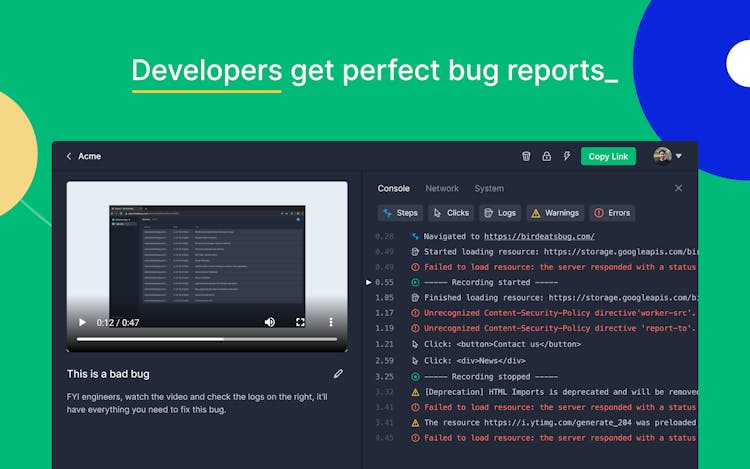
Task: Mute the video with the volume icon
Action: [x=269, y=322]
